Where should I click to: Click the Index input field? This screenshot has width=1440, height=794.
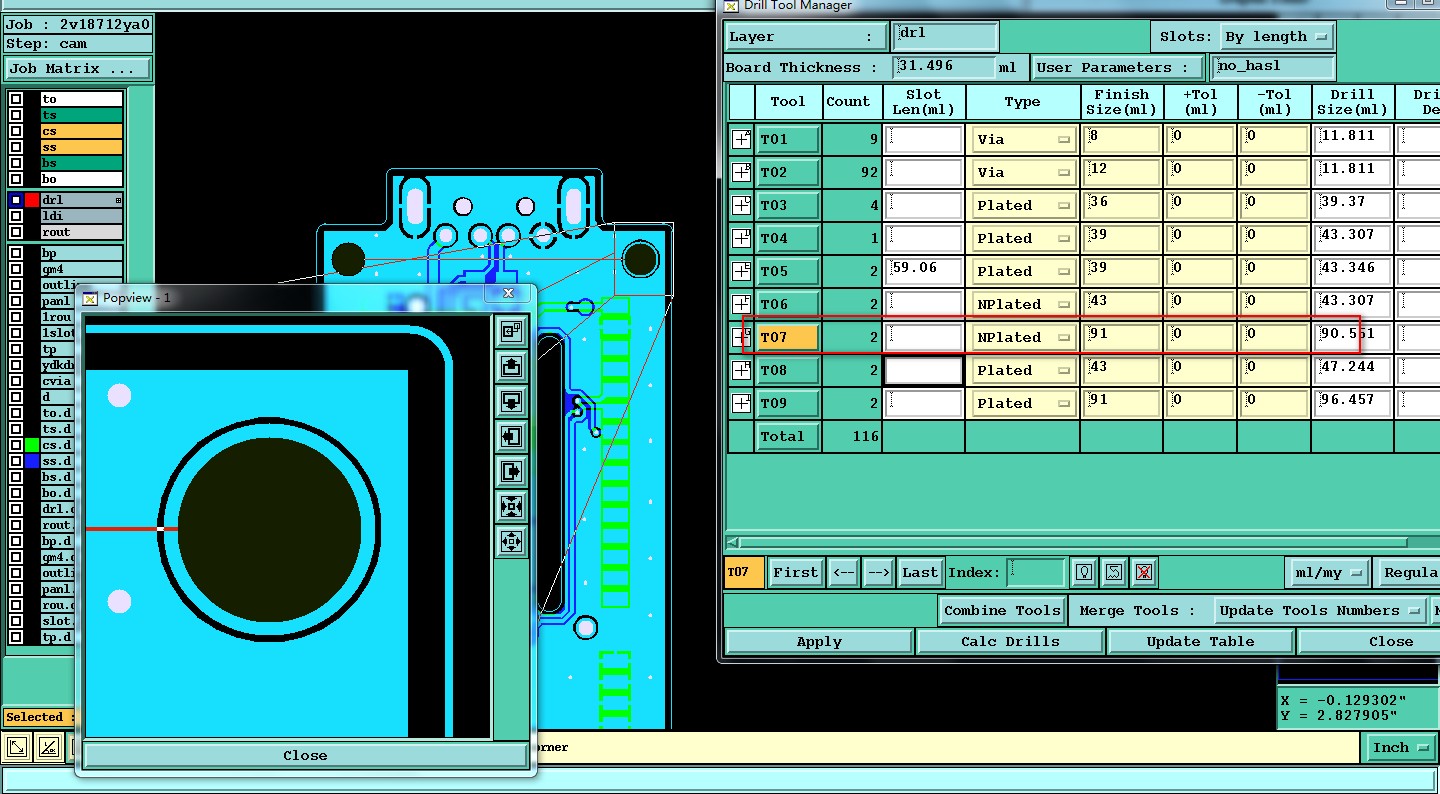pos(1035,573)
